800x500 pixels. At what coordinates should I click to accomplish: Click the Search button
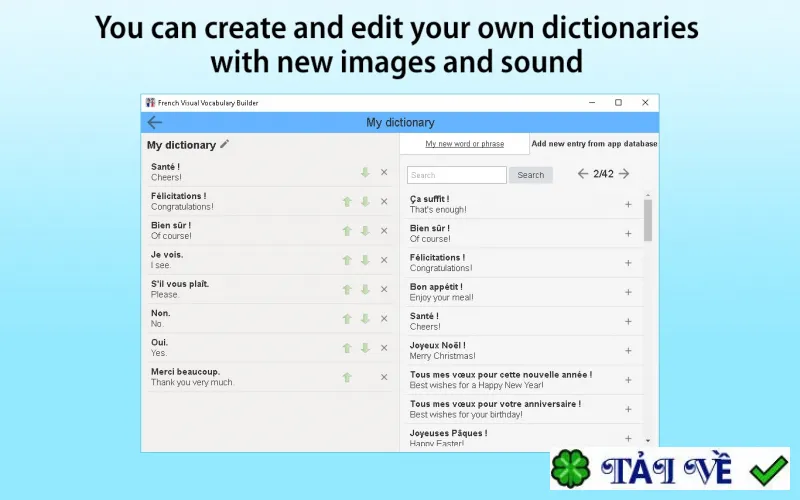point(531,175)
